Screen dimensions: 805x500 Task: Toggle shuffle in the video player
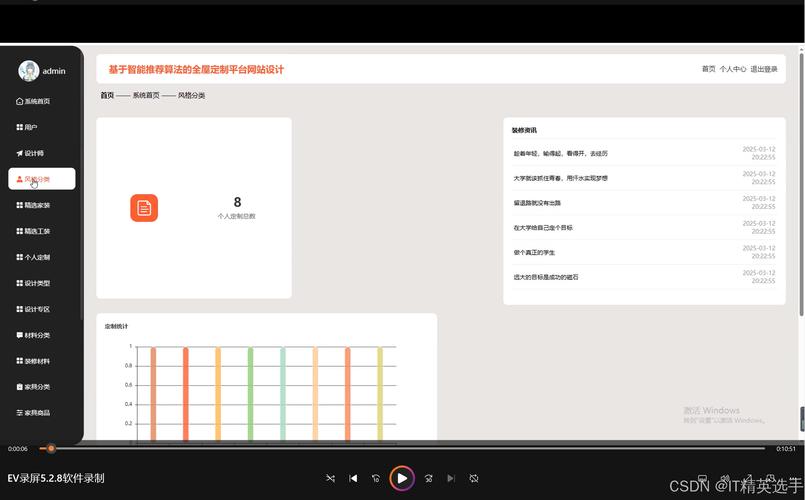pos(330,478)
